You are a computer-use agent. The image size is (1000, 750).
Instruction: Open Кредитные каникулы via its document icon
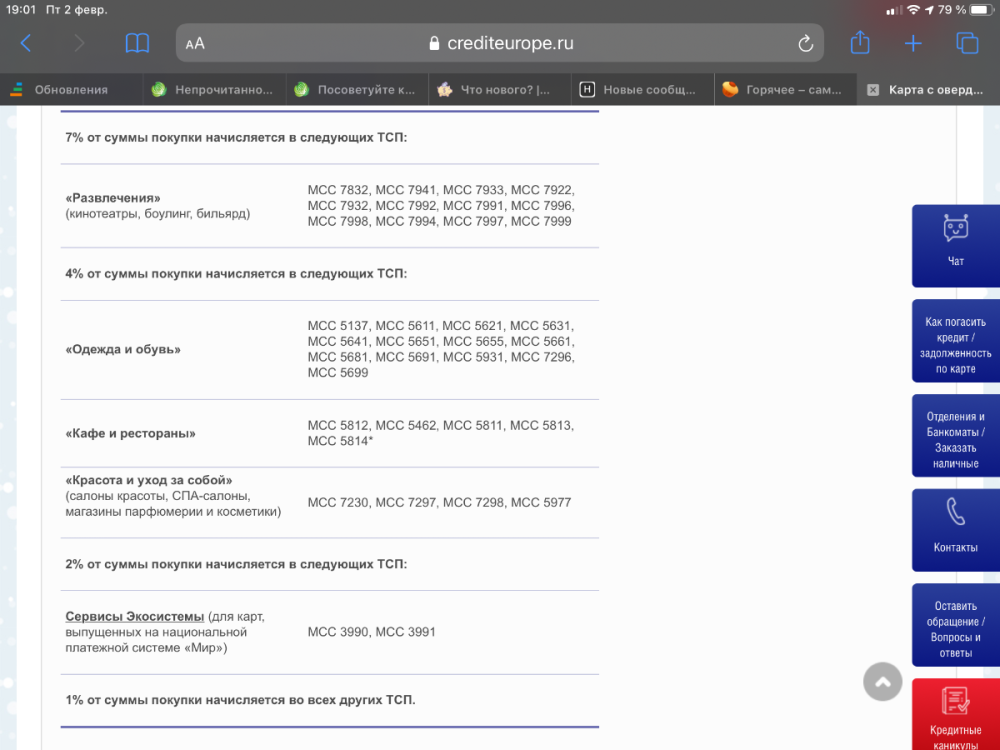pos(955,700)
